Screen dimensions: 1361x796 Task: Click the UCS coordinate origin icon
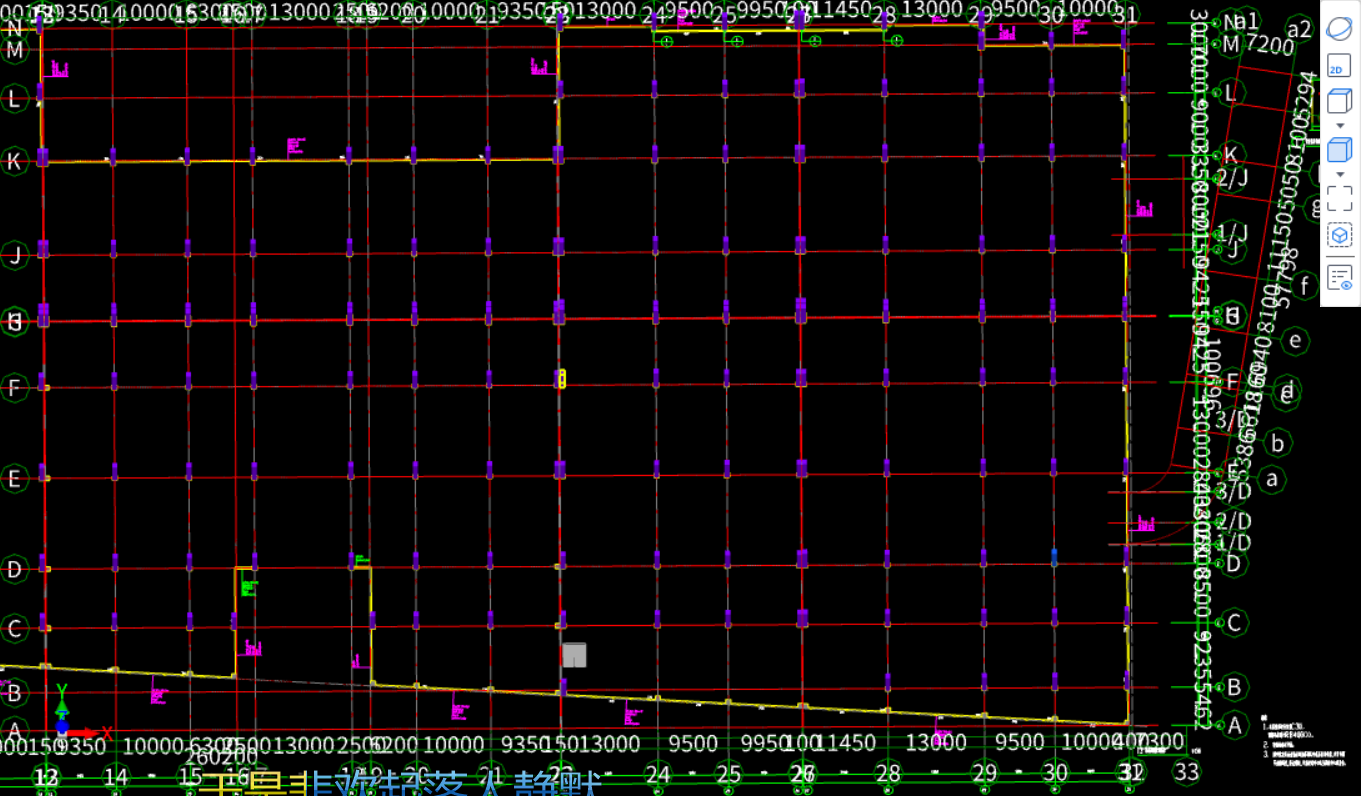point(62,729)
